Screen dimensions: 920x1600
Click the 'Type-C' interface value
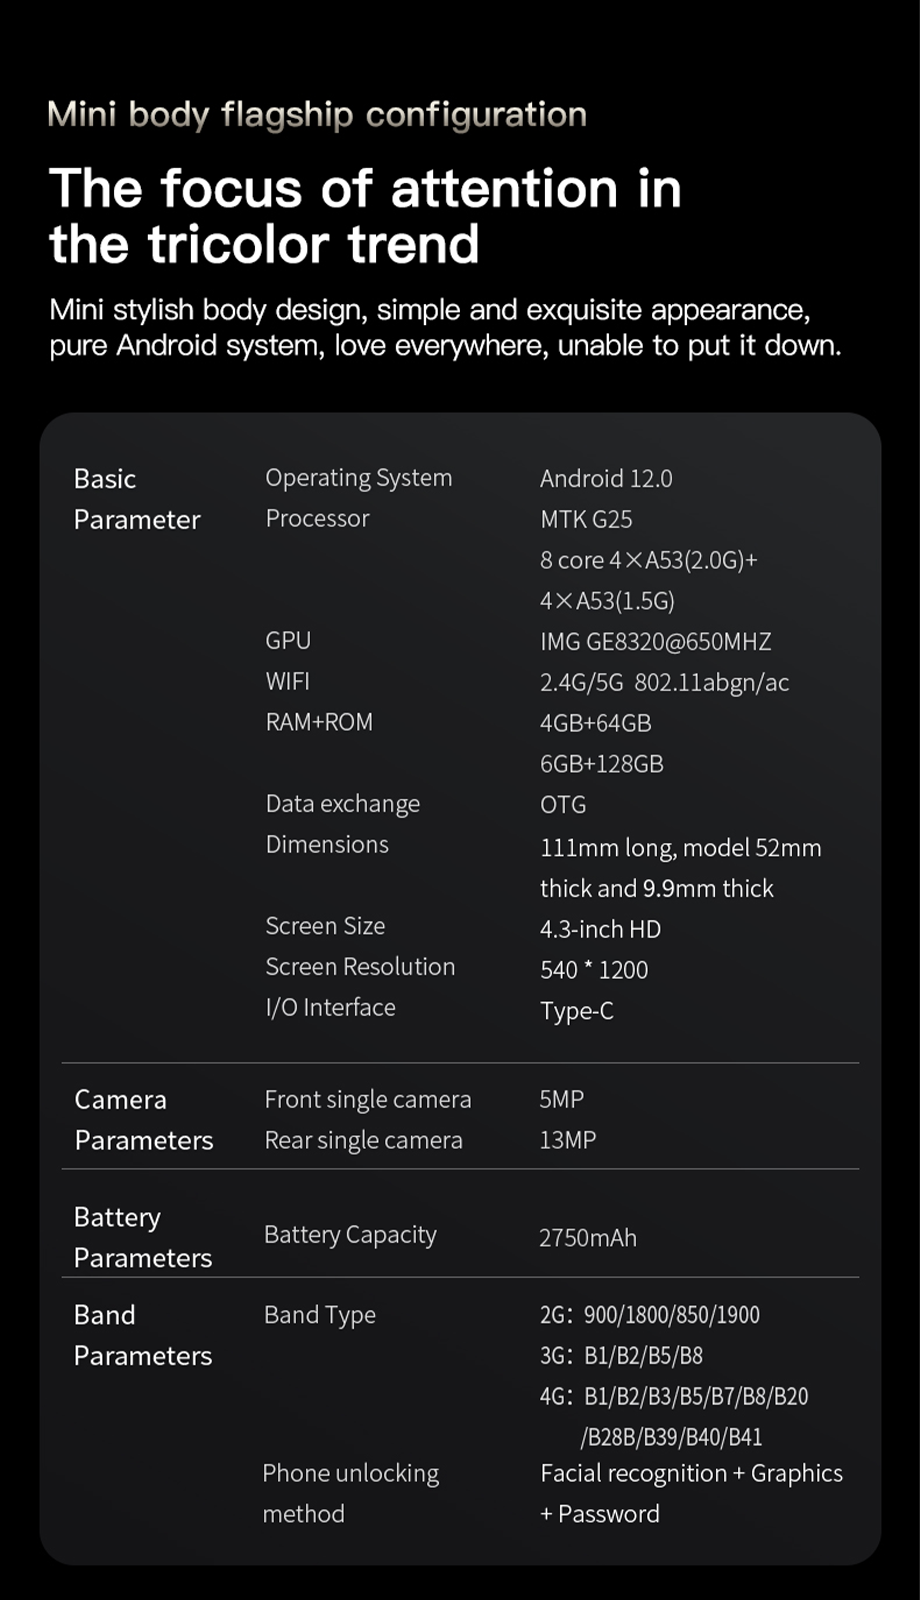[576, 1011]
